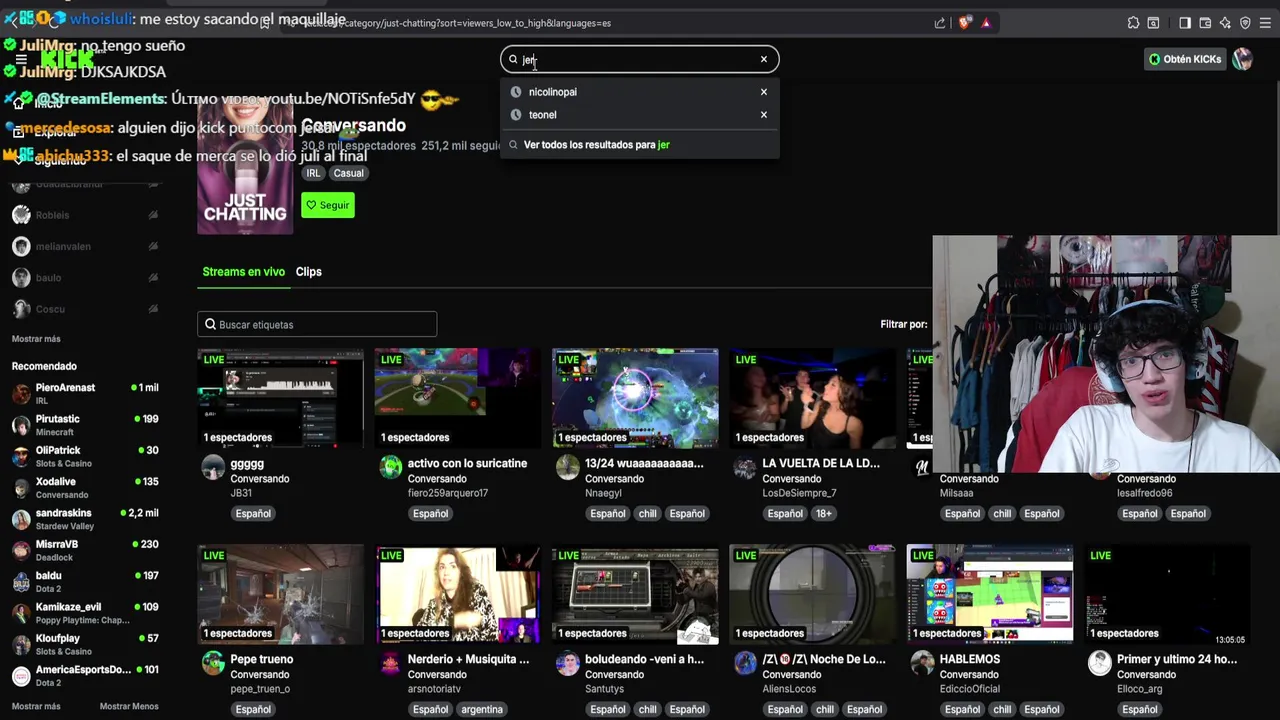Click pepe_truen_o streamer avatar

[x=213, y=664]
